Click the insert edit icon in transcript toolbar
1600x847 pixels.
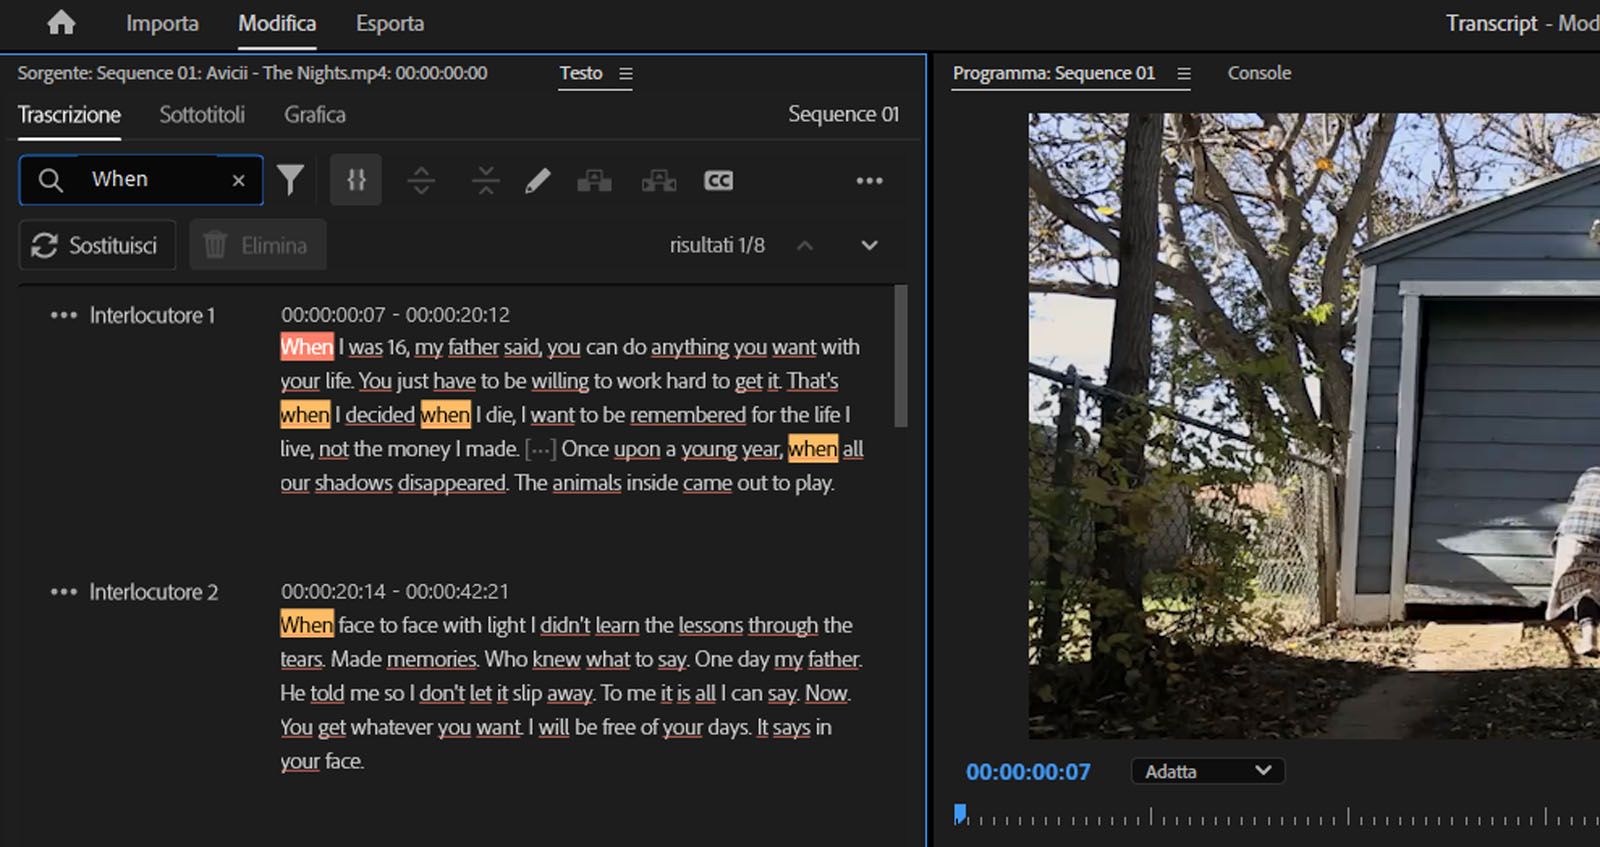click(594, 181)
